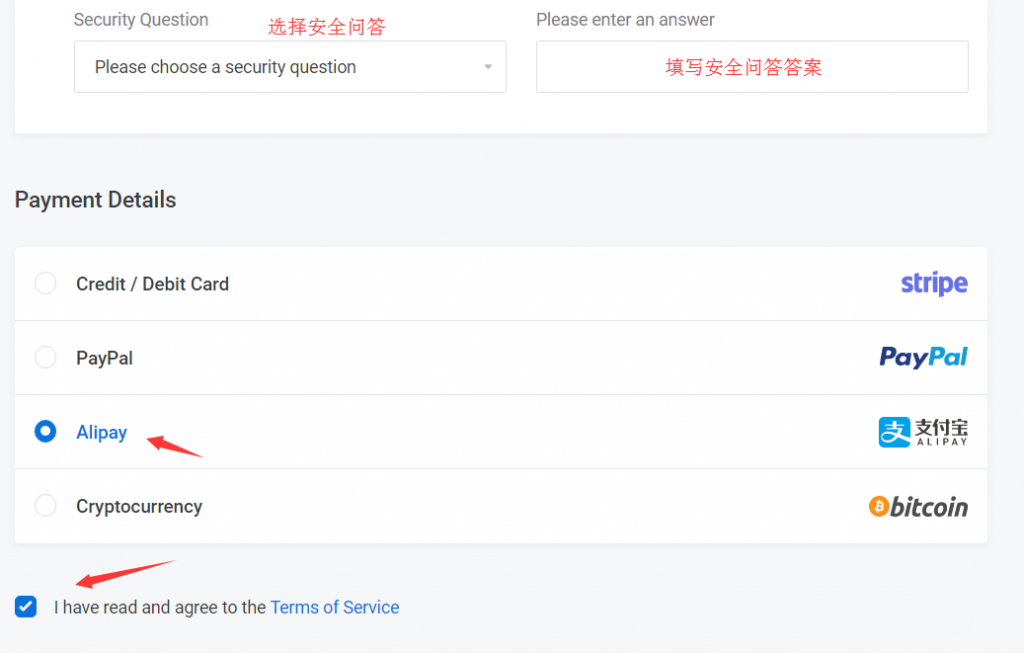Viewport: 1024px width, 653px height.
Task: Click the orange Bitcoin coin icon
Action: coord(878,506)
